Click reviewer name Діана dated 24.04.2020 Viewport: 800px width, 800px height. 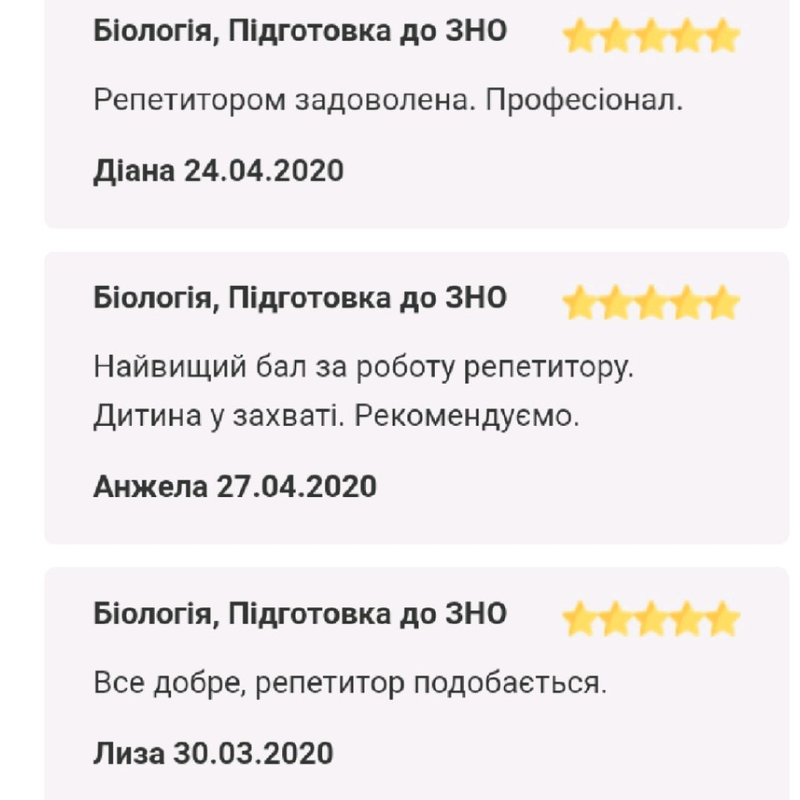218,170
